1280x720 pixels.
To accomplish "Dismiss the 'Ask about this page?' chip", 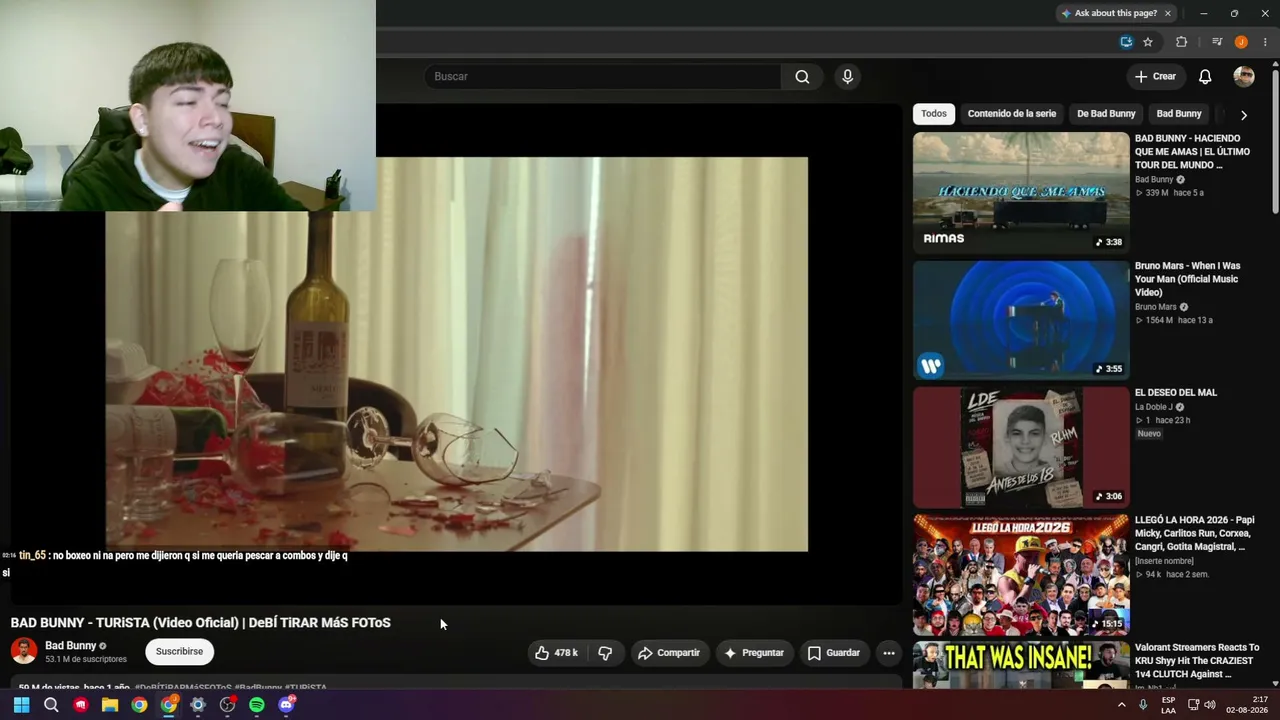I will pyautogui.click(x=1167, y=13).
